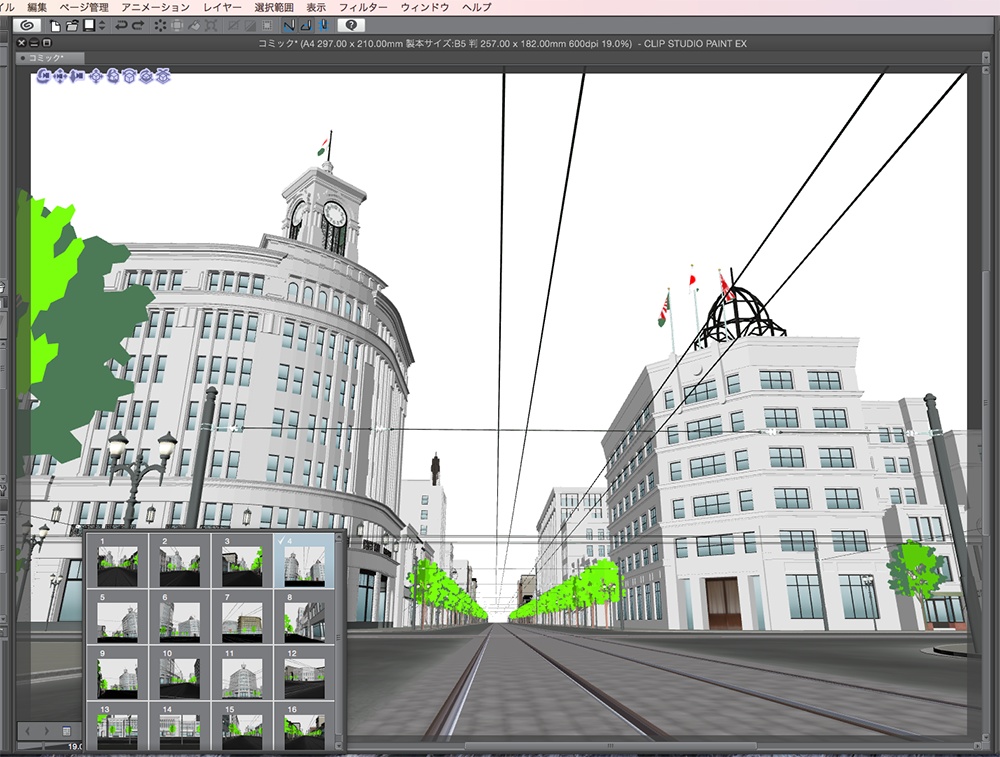Choose camera angle preset 14
1000x757 pixels.
click(x=180, y=726)
